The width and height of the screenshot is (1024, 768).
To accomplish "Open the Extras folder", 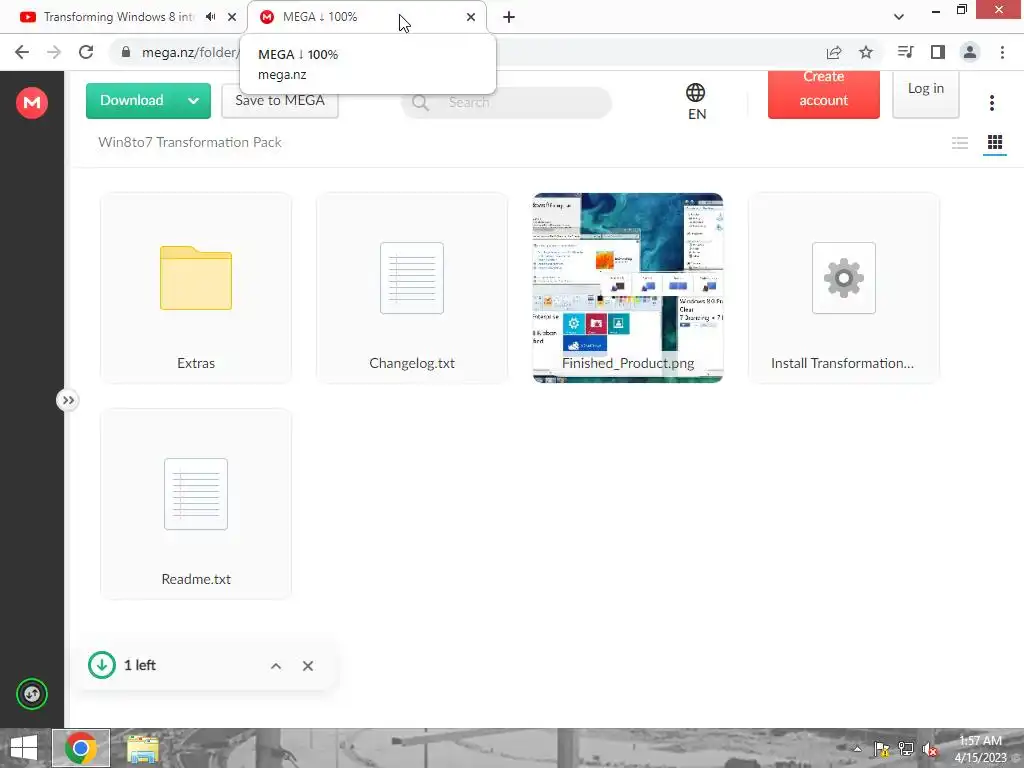I will pyautogui.click(x=196, y=287).
